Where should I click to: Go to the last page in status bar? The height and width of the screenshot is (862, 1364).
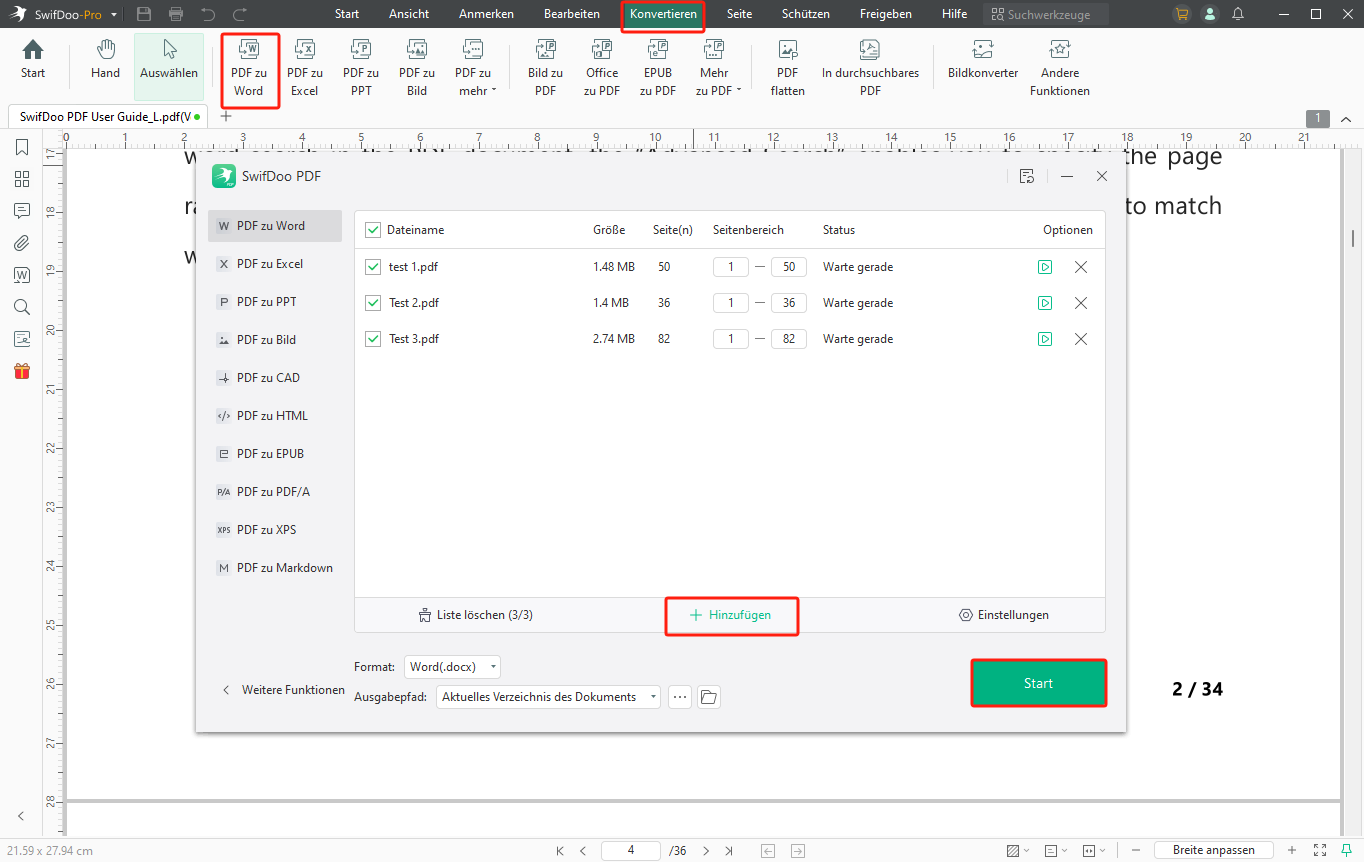pos(729,850)
